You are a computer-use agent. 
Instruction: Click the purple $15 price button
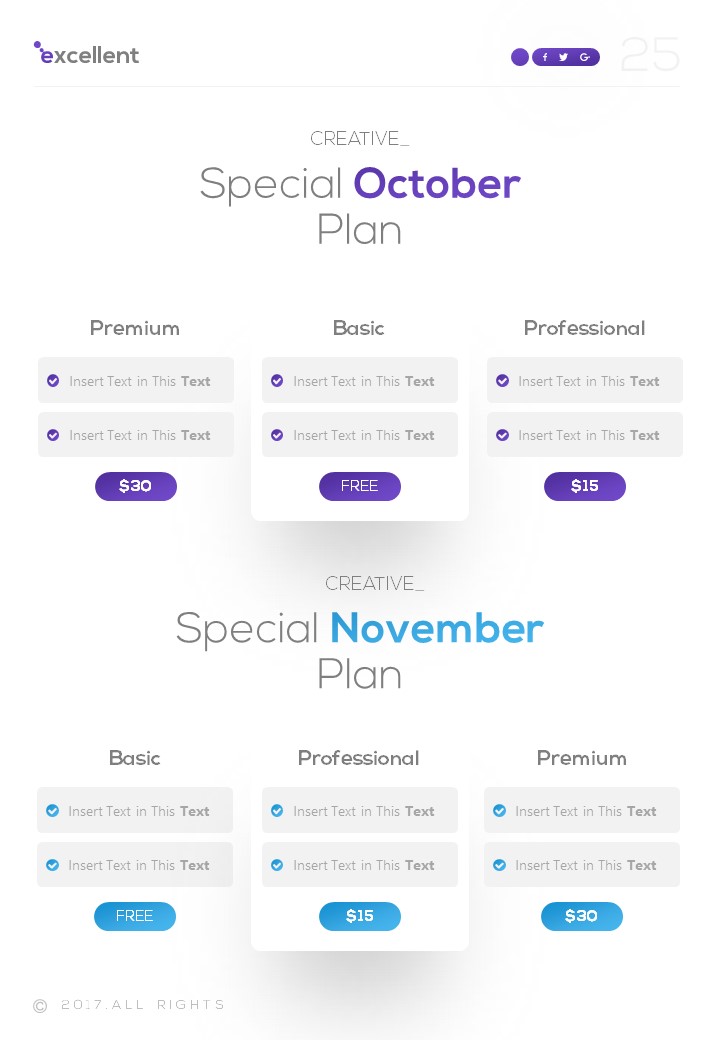[585, 487]
